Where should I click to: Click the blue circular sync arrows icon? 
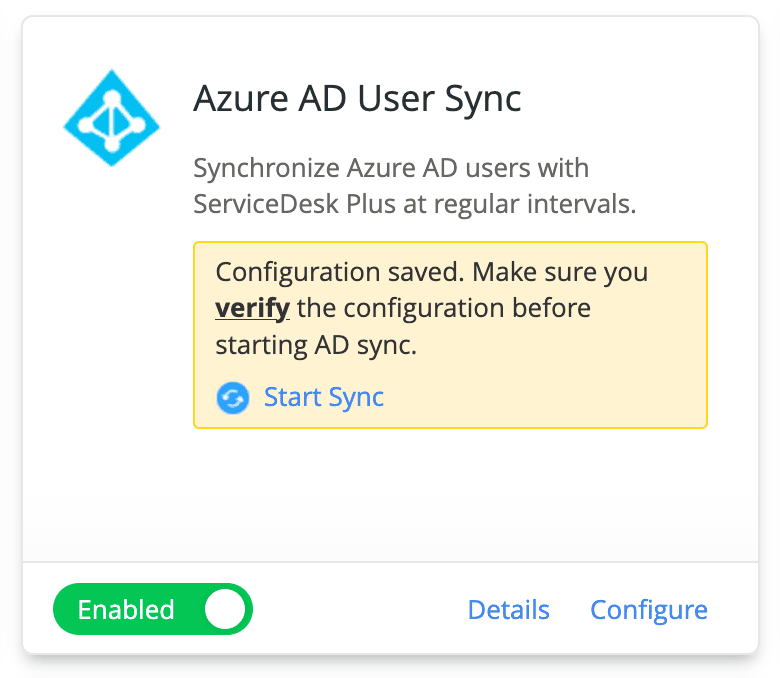click(x=233, y=398)
